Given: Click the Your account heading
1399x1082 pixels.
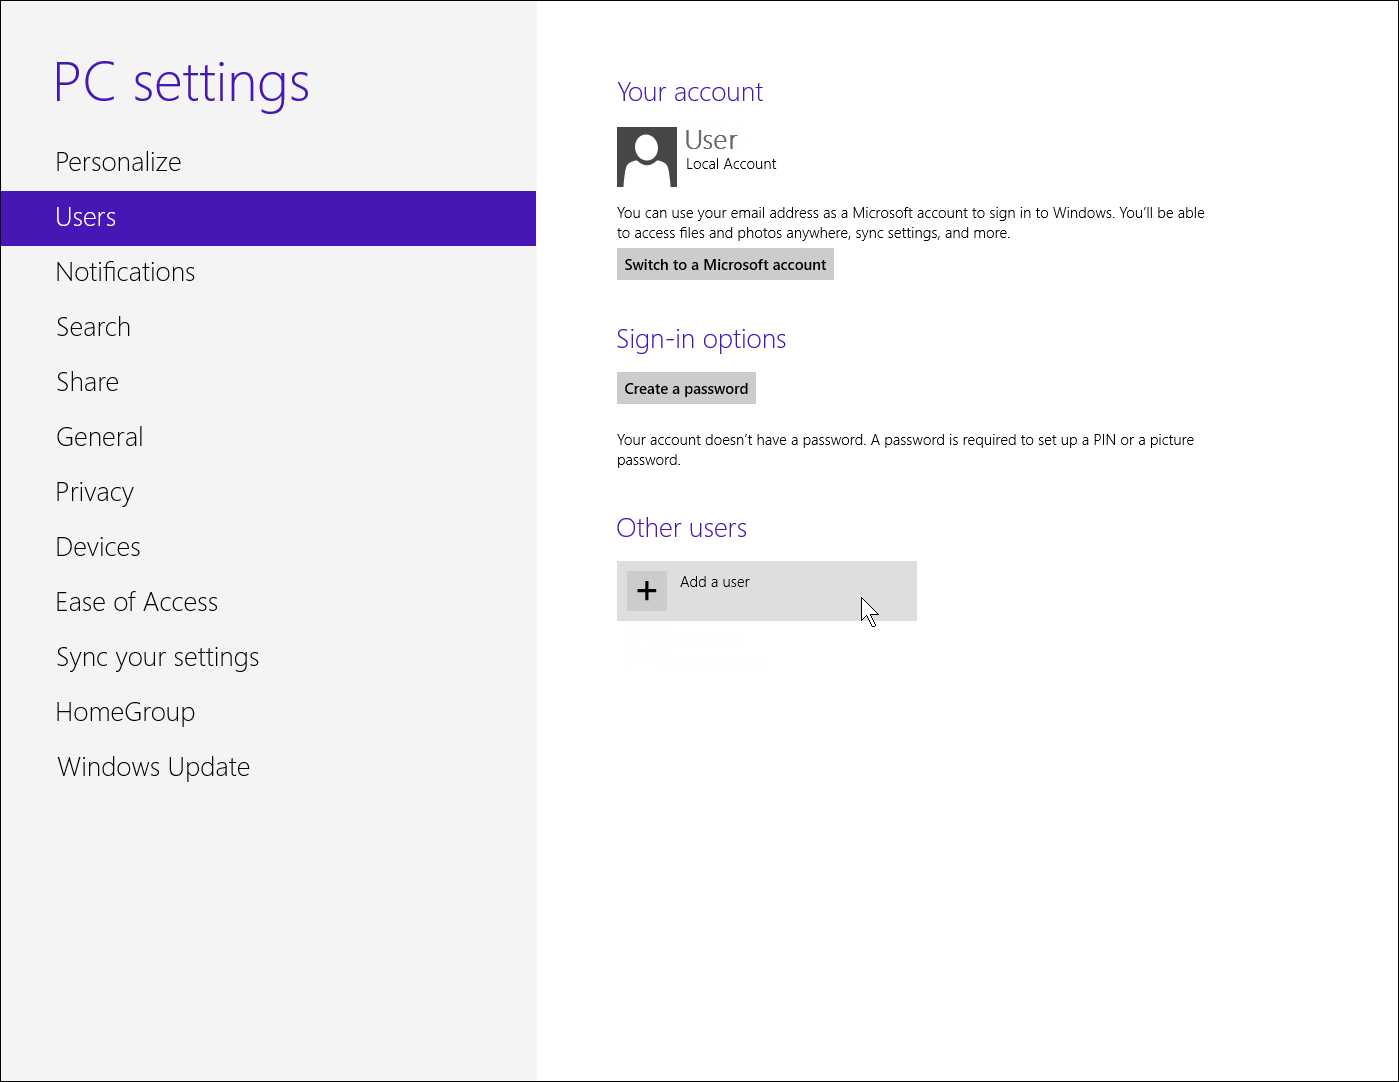Looking at the screenshot, I should coord(690,92).
